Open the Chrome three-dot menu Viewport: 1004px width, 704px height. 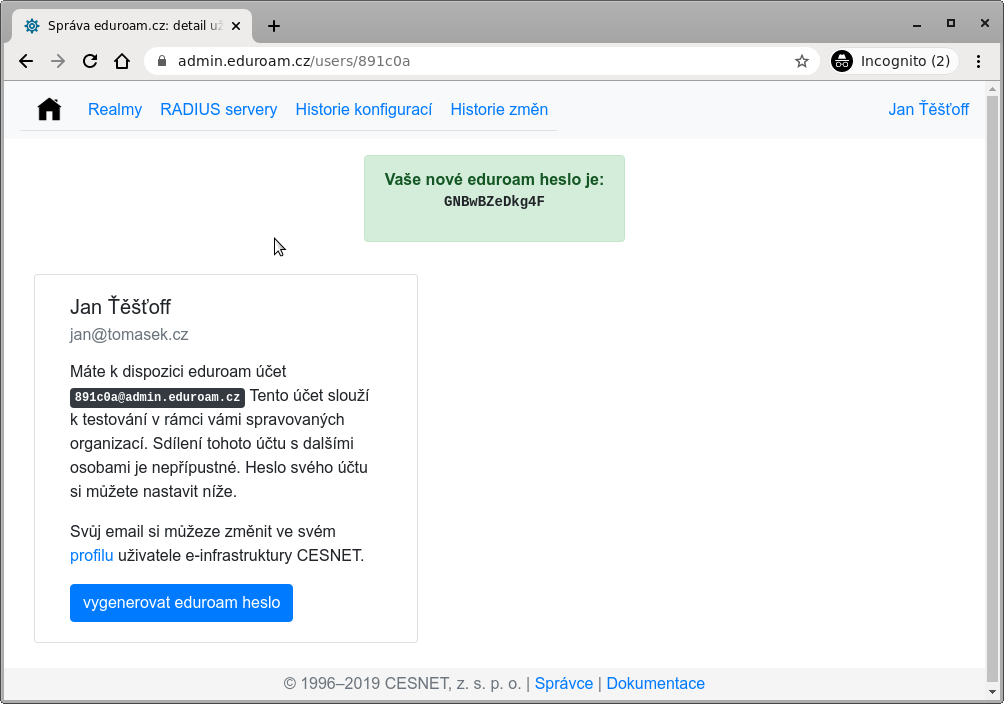click(x=978, y=61)
